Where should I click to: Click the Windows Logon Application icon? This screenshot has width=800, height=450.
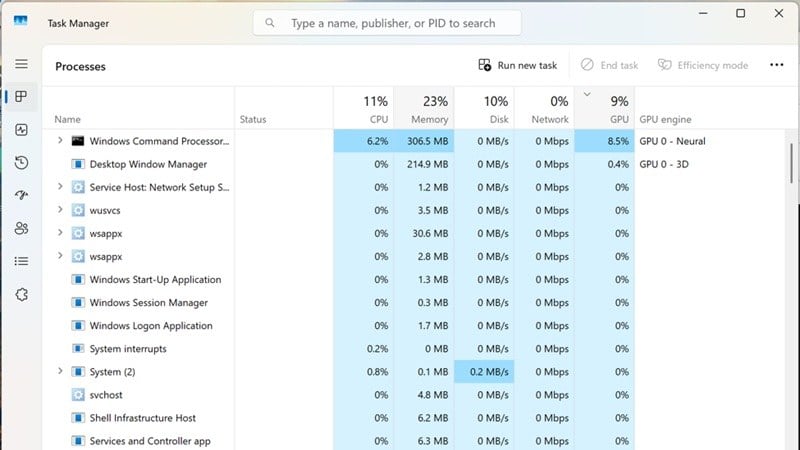click(x=78, y=326)
